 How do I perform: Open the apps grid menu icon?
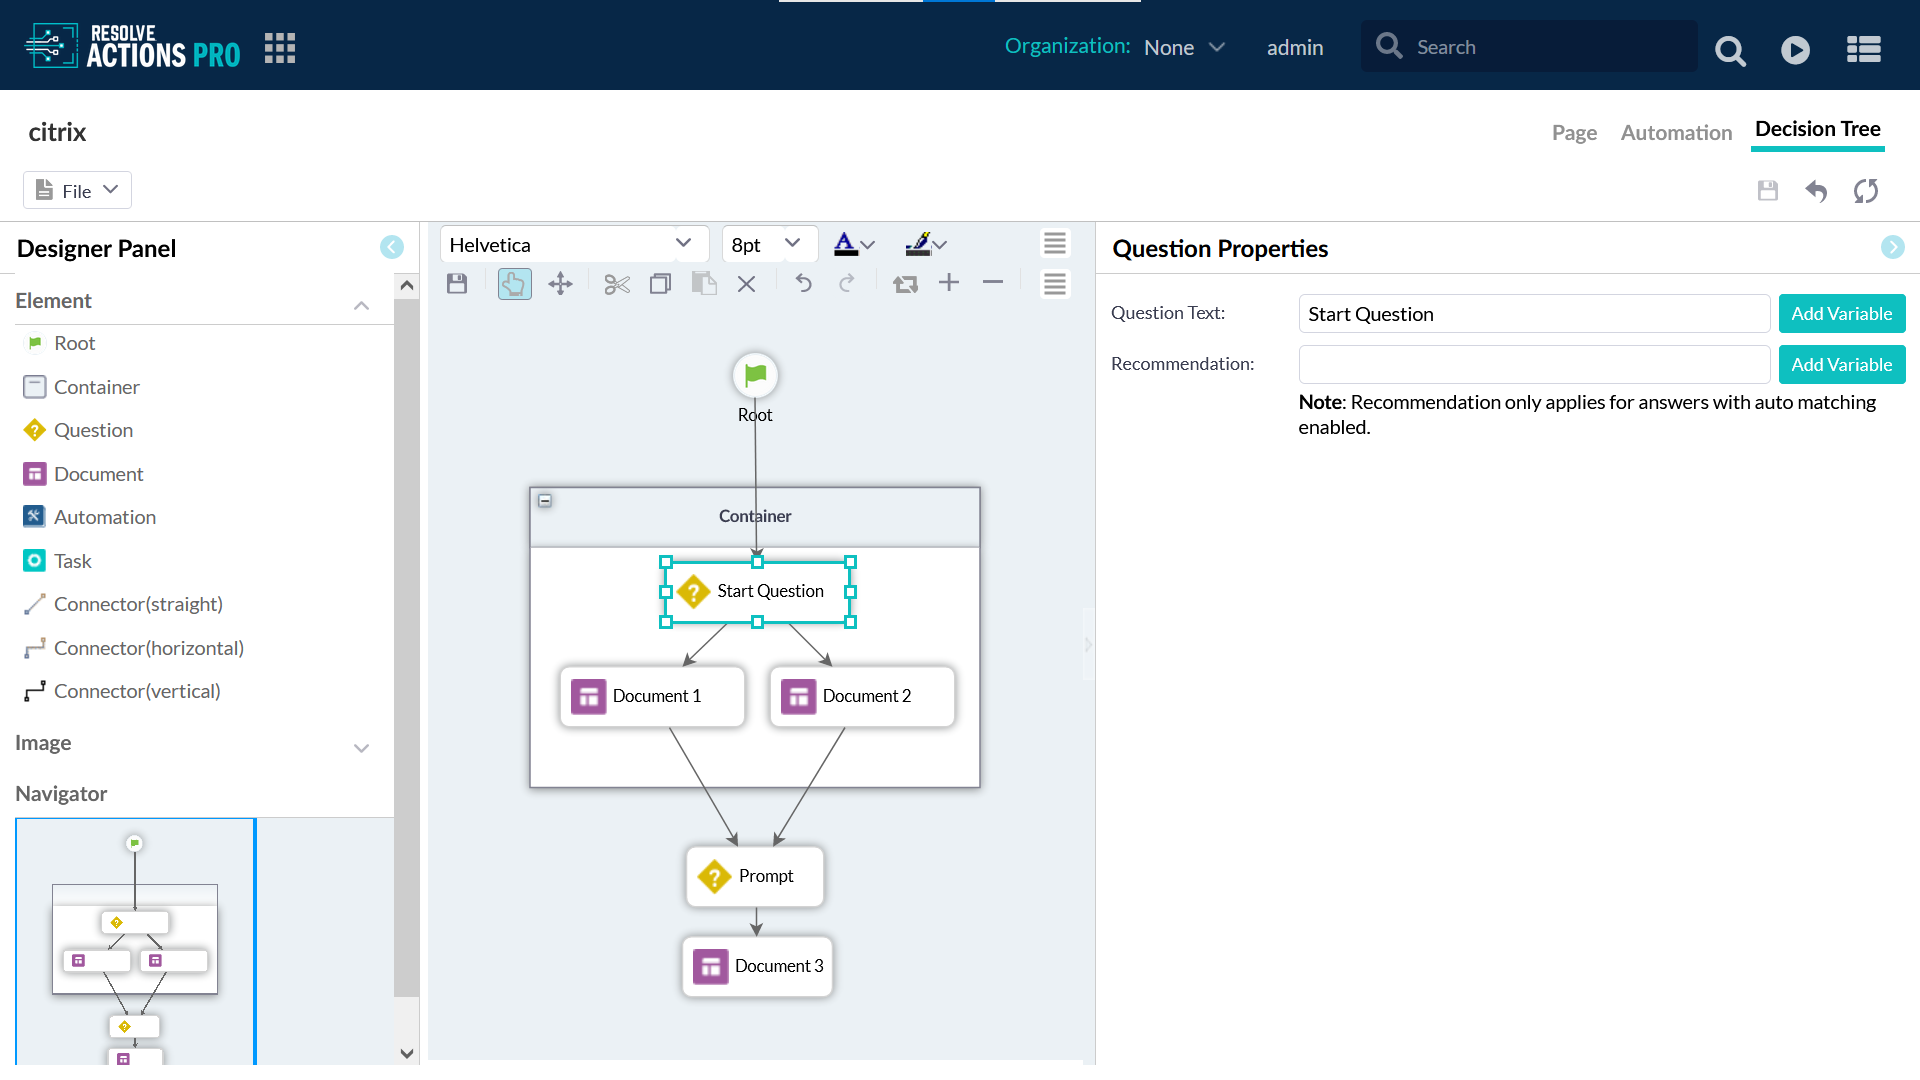tap(280, 48)
